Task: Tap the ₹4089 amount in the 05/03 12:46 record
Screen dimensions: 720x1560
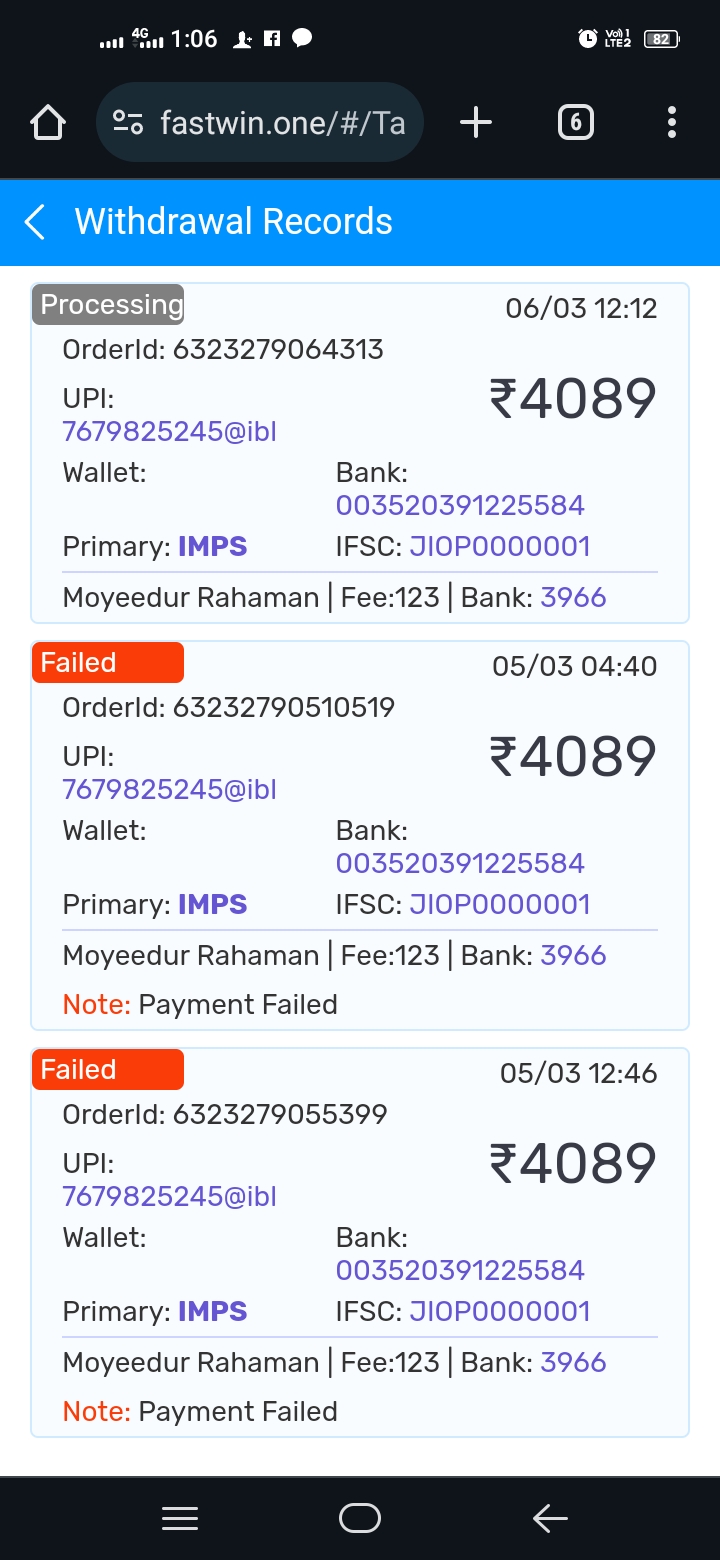Action: (572, 1163)
